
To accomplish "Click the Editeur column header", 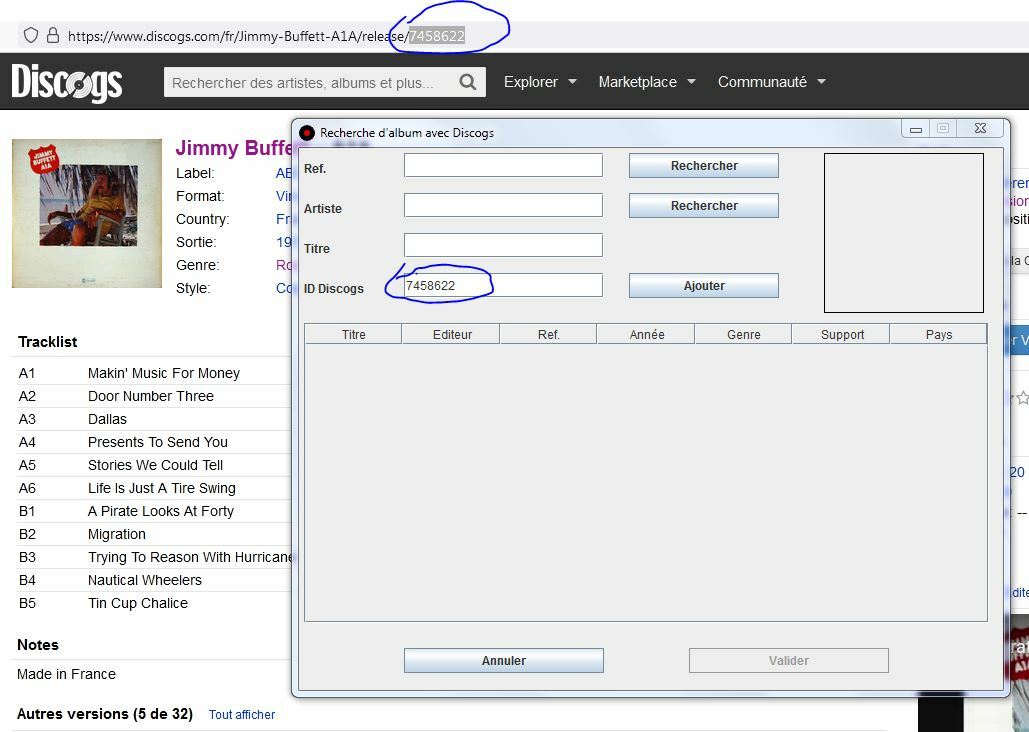I will pos(452,334).
